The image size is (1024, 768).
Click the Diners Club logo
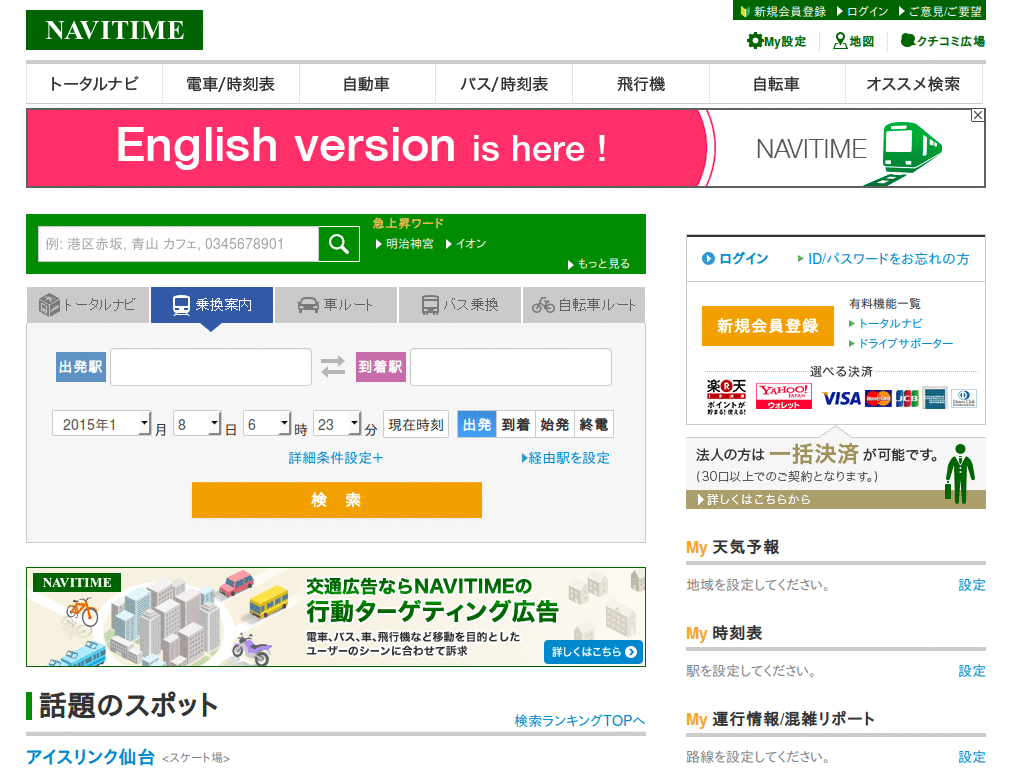tap(963, 398)
